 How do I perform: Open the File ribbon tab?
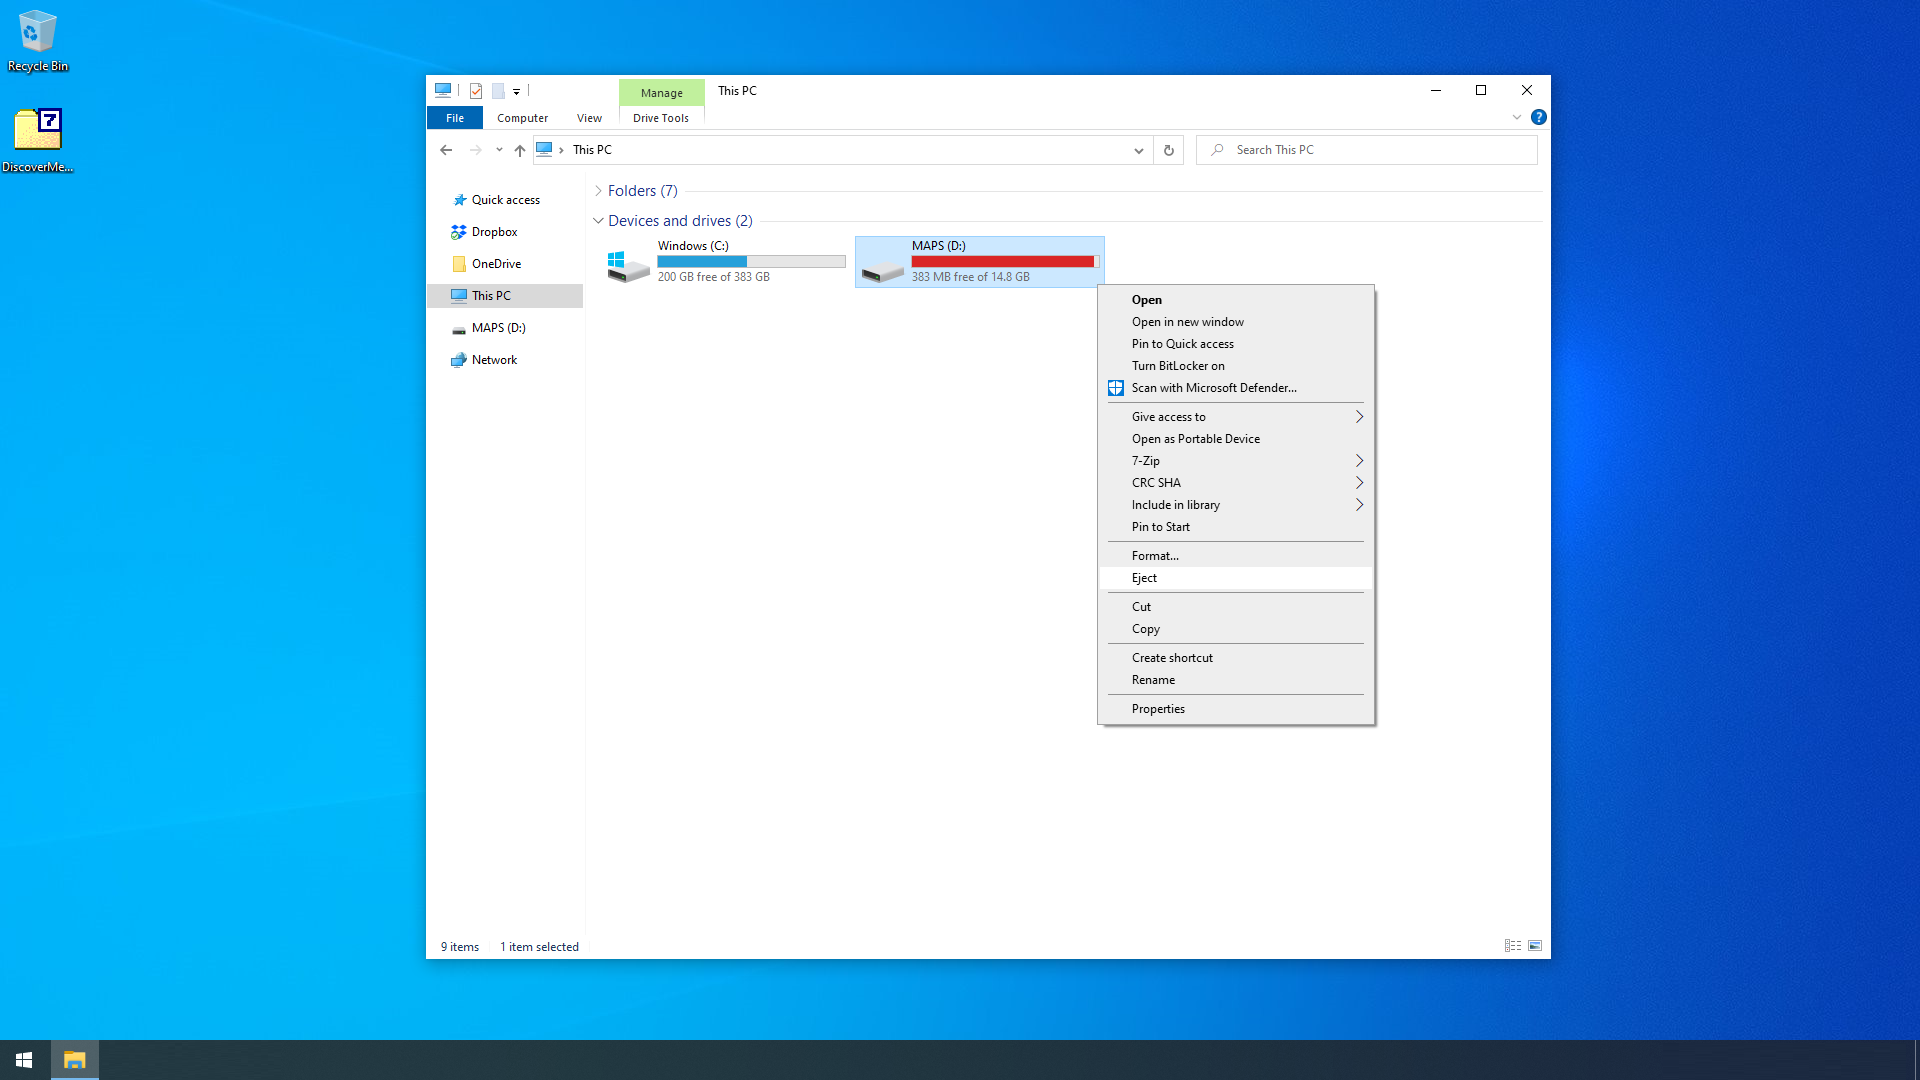(x=455, y=118)
